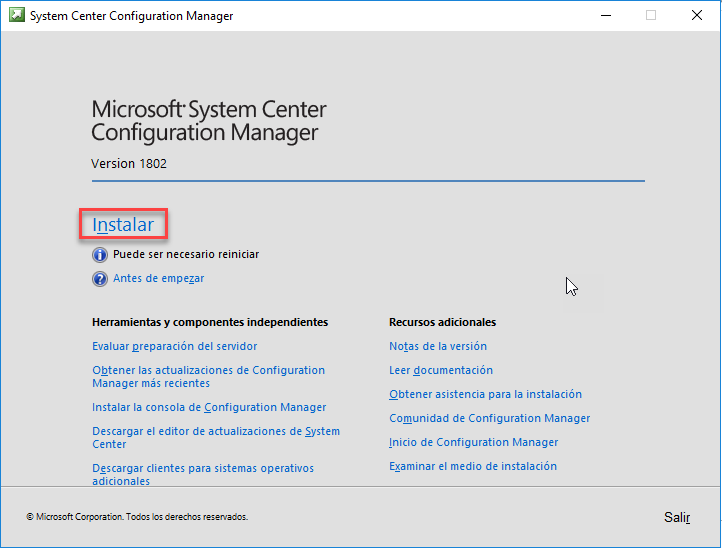Image resolution: width=722 pixels, height=548 pixels.
Task: Click the application icon in title bar
Action: point(17,15)
